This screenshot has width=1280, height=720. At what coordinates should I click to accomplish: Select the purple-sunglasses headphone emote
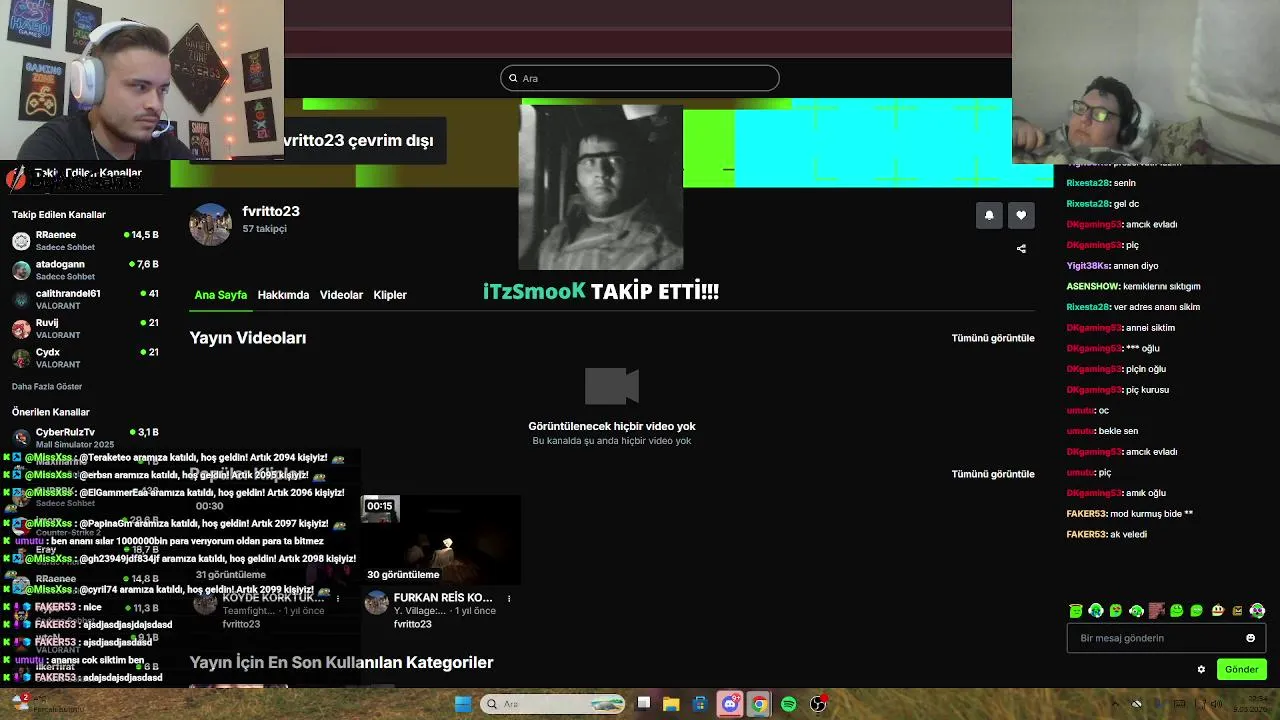click(1257, 610)
